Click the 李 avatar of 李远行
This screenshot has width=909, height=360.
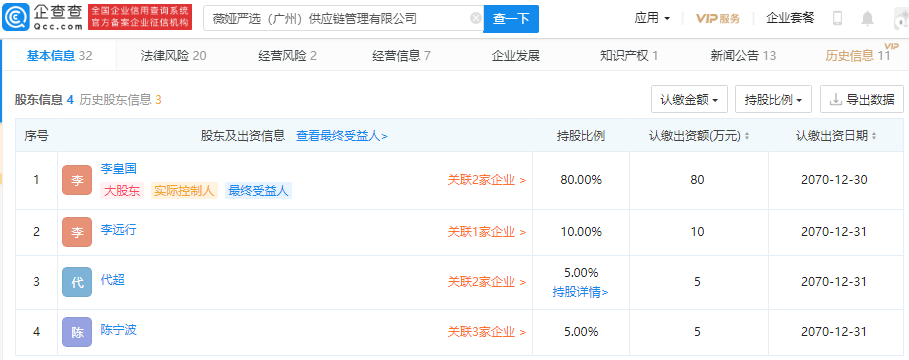tap(77, 232)
